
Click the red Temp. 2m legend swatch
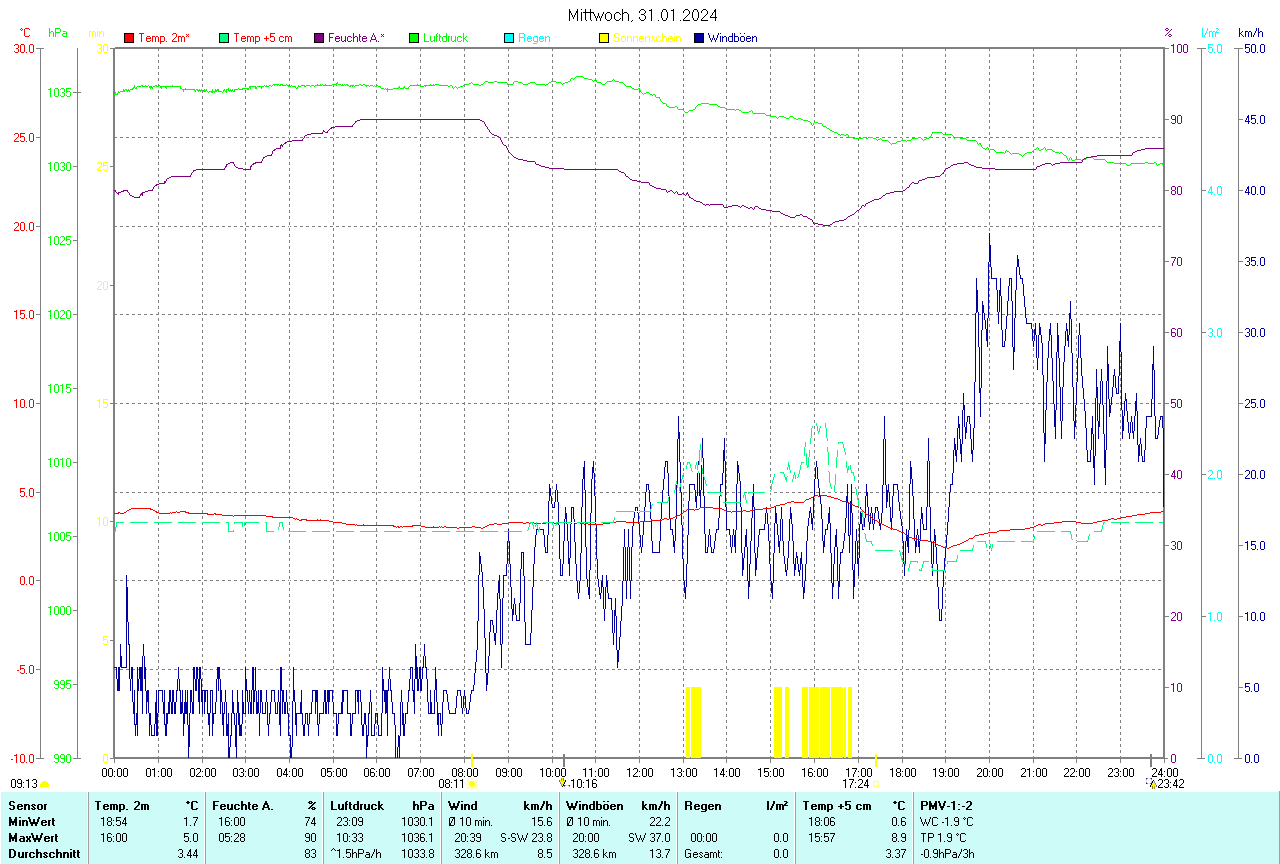(x=129, y=38)
